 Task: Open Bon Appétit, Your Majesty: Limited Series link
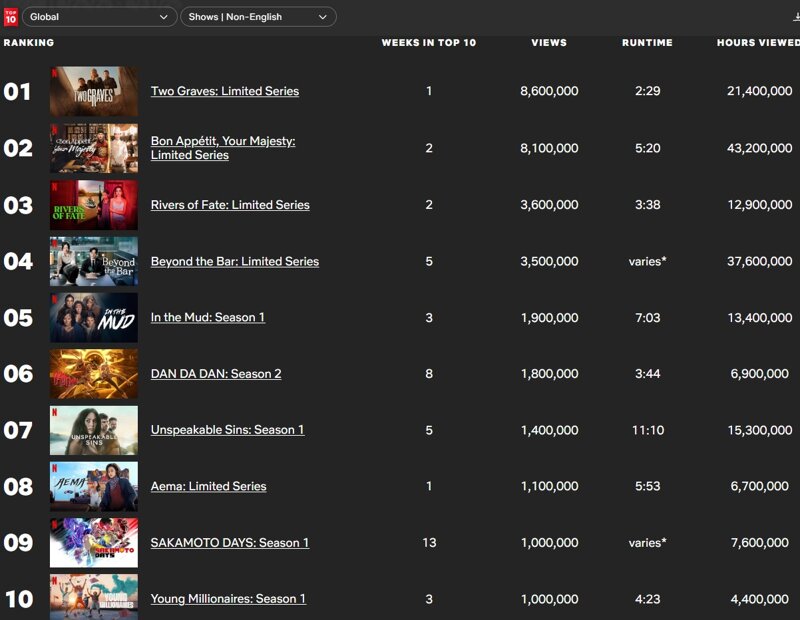tap(223, 148)
